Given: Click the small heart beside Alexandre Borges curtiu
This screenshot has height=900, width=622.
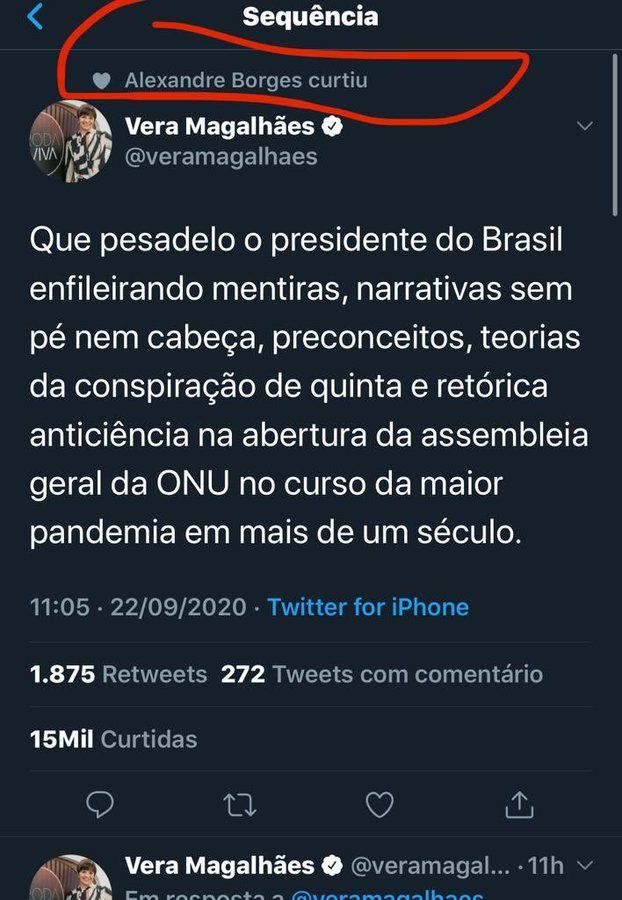Looking at the screenshot, I should [x=100, y=80].
